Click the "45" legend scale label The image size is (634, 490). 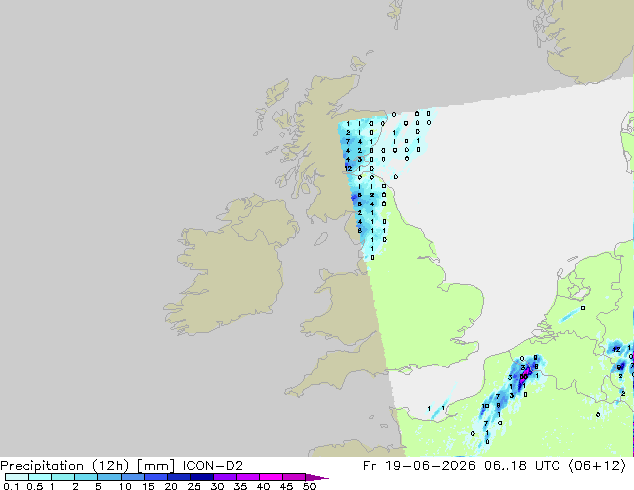point(286,486)
